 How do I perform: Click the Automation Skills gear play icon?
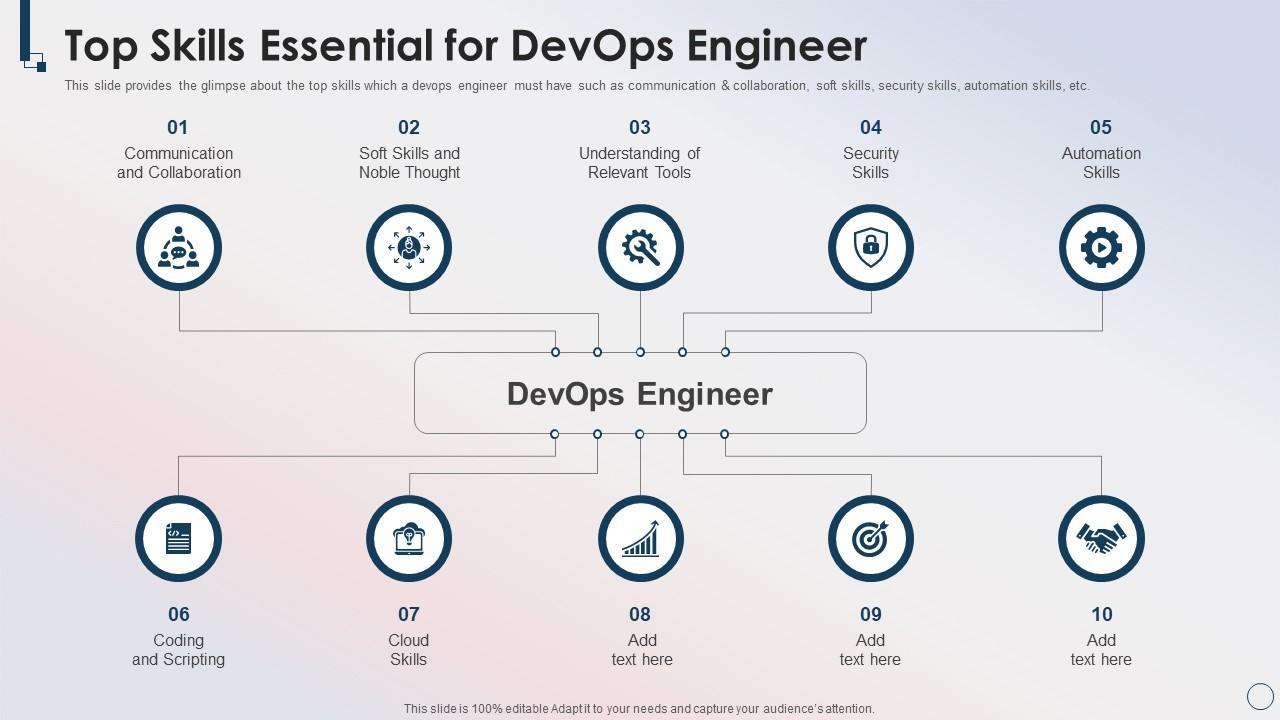[x=1101, y=247]
